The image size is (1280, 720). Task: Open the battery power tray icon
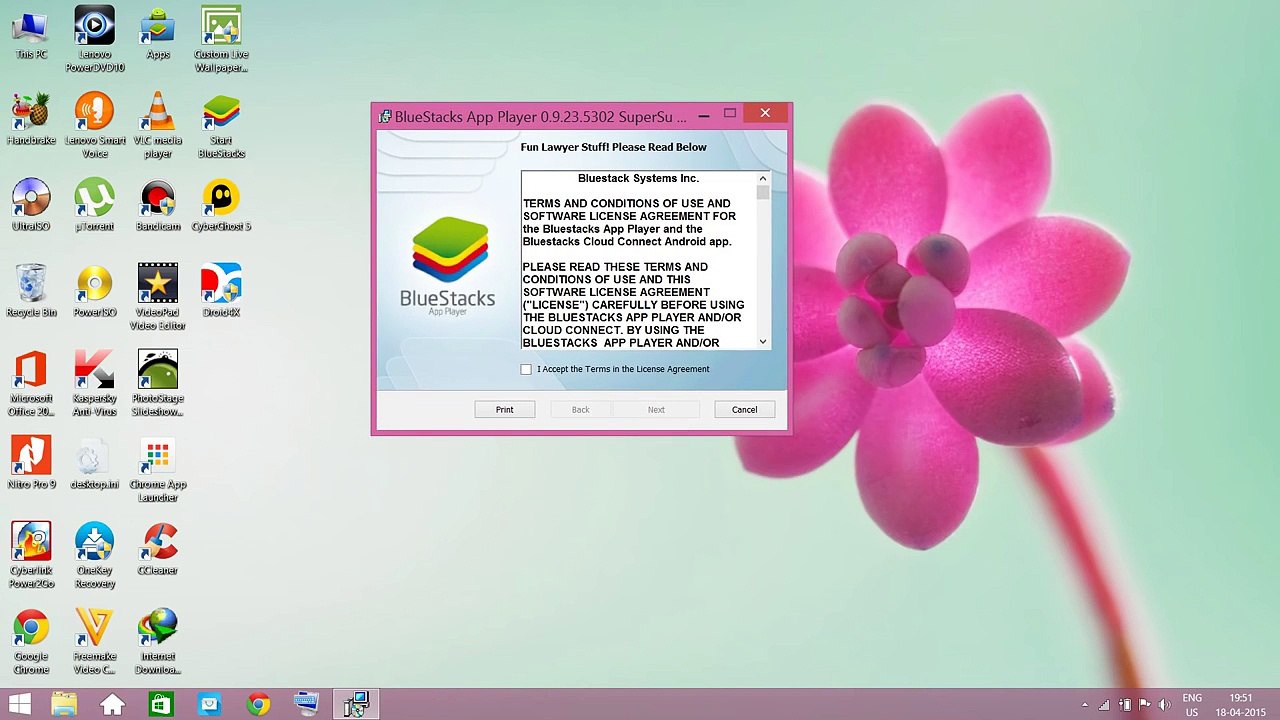click(1125, 705)
